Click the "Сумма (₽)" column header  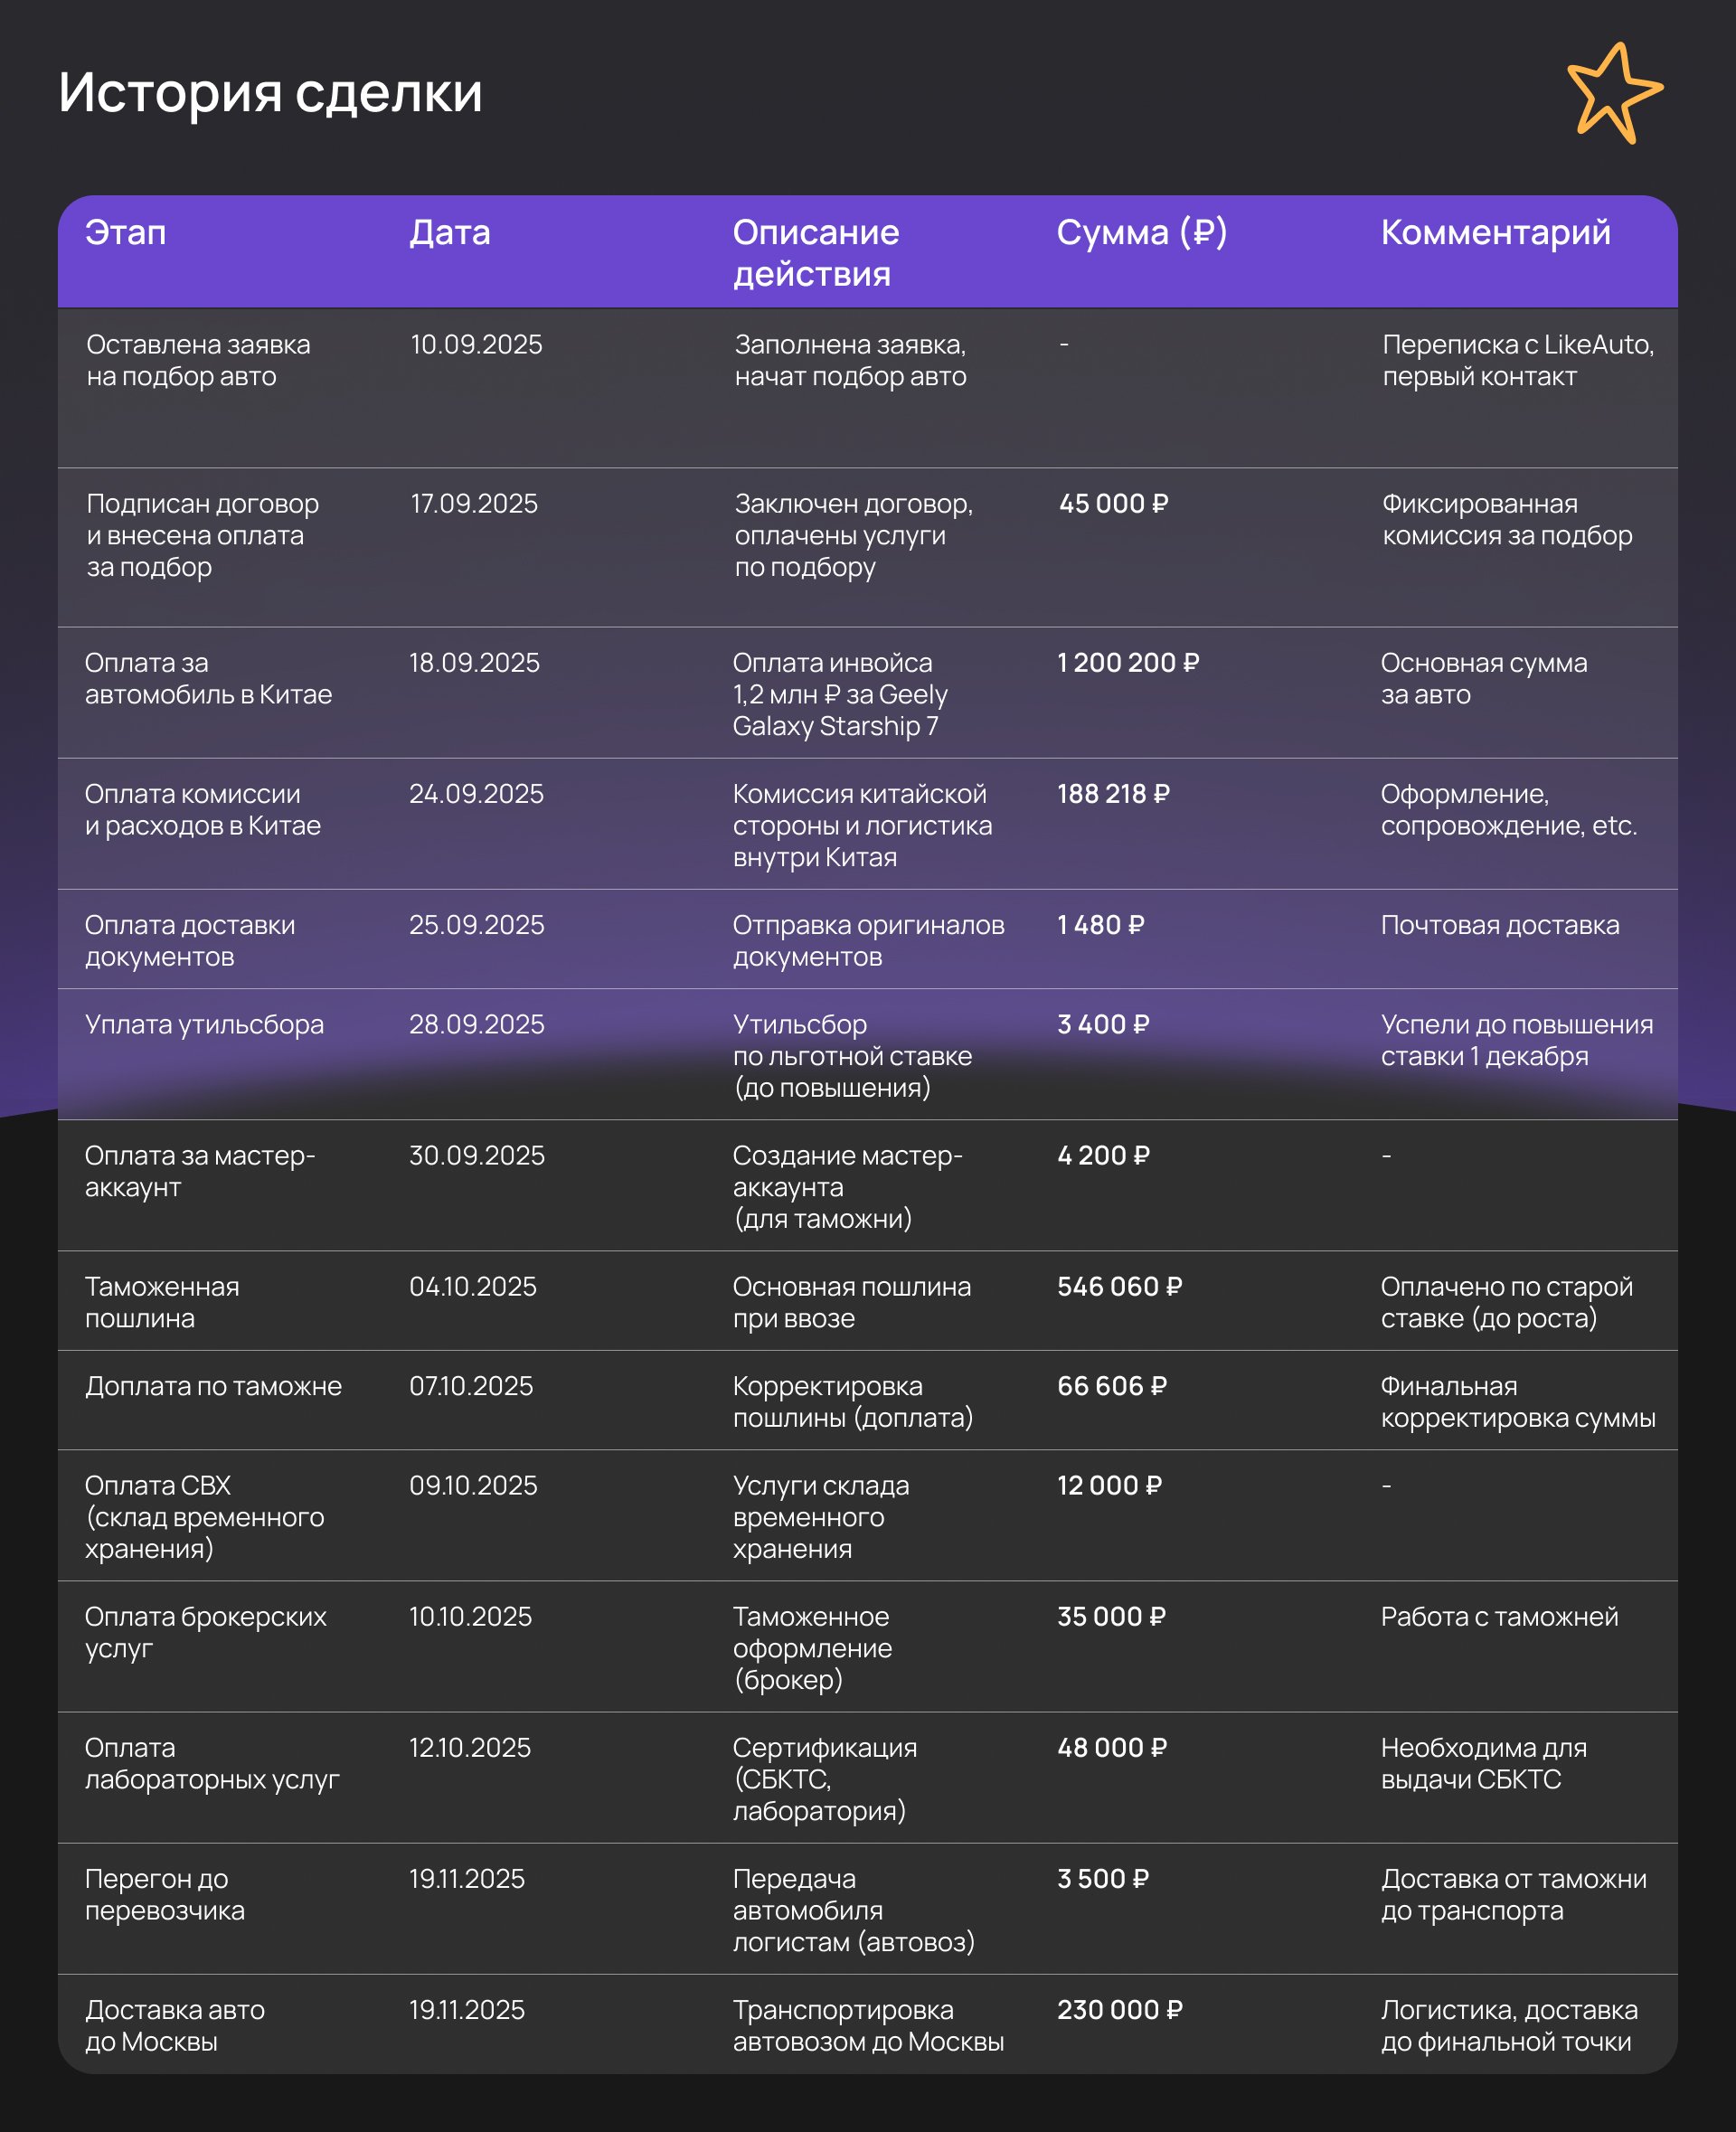coord(1141,232)
